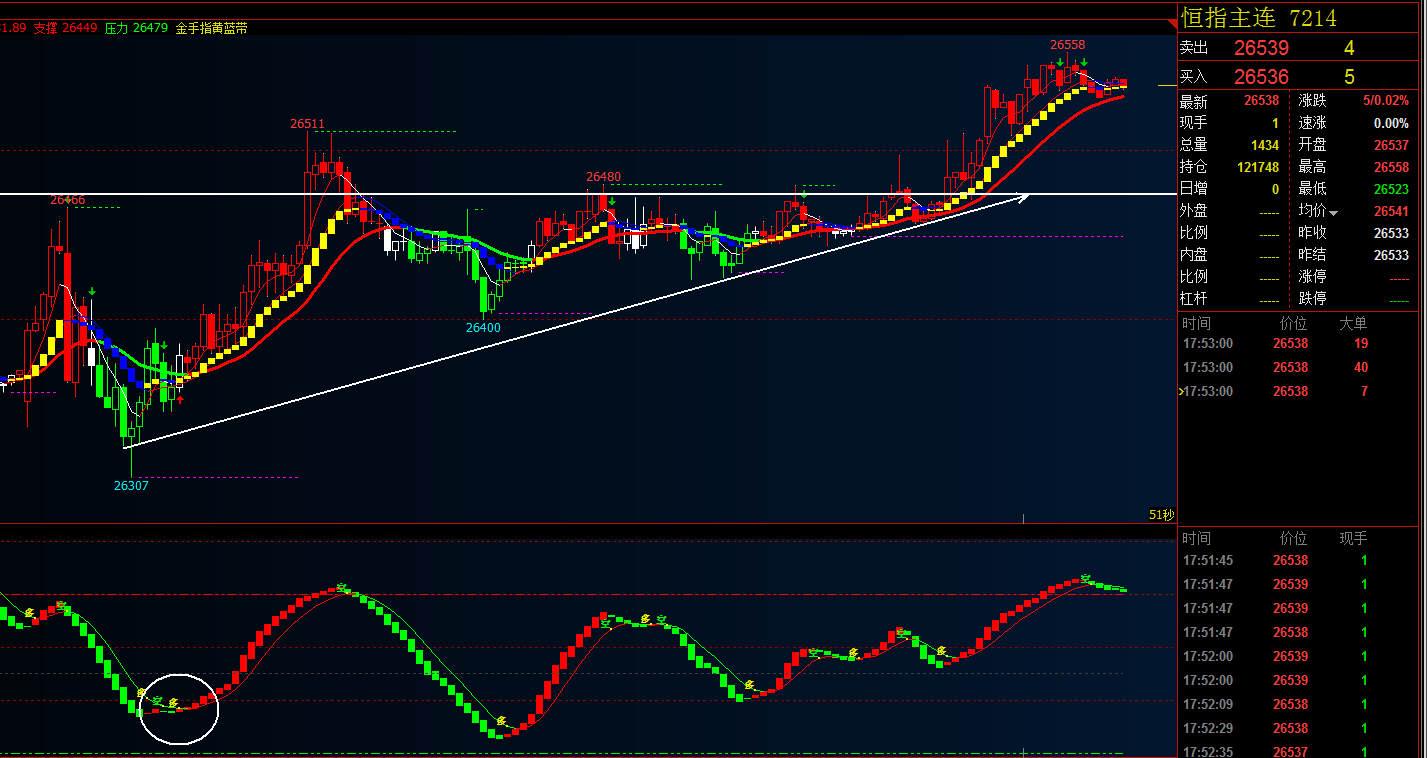Image resolution: width=1427 pixels, height=758 pixels.
Task: Select the 17:51:45 tick row
Action: pos(1298,560)
